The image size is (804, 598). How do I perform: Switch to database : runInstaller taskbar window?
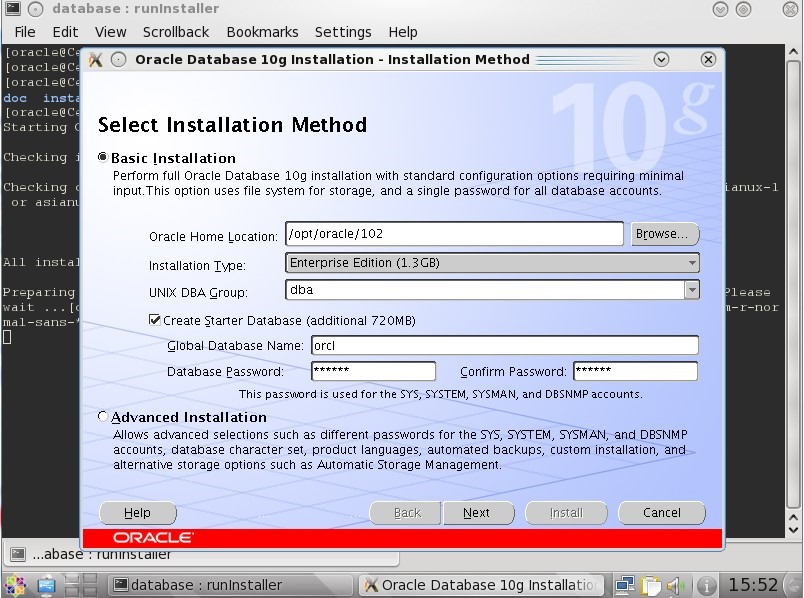click(x=205, y=585)
